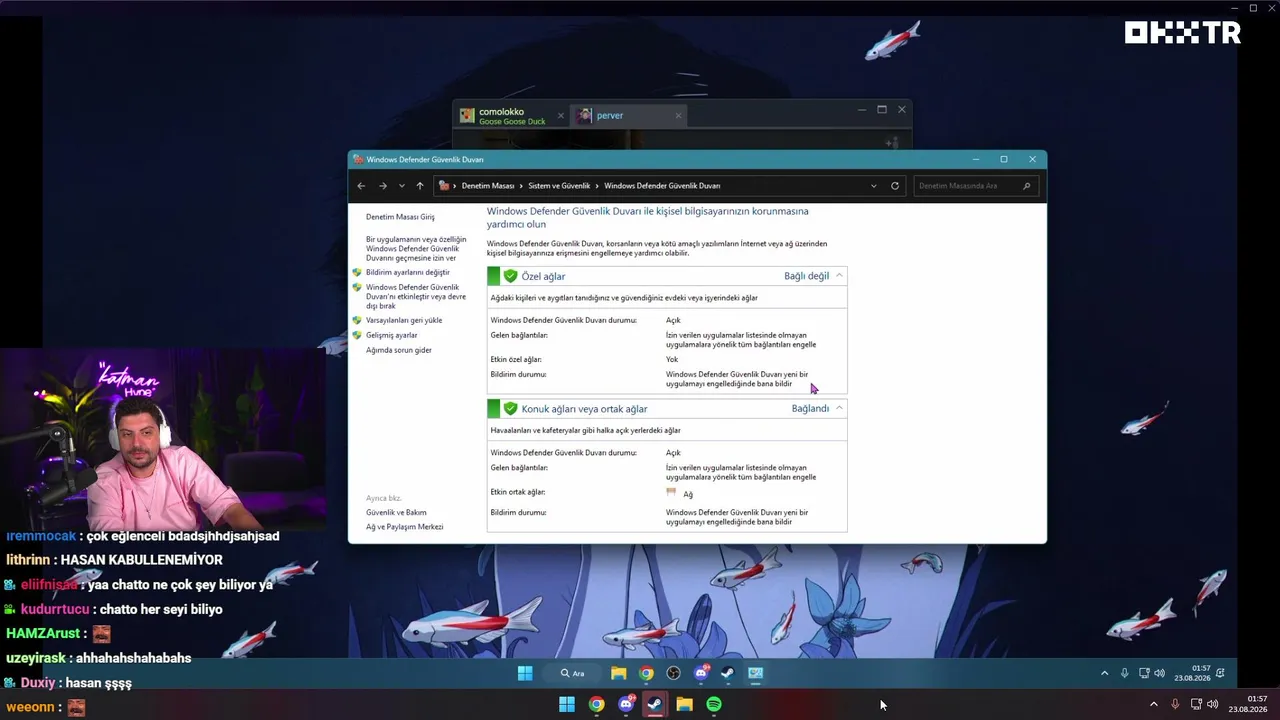Screen dimensions: 1280x720
Task: Expand hidden tray icons on outermost taskbar
Action: click(x=1154, y=704)
